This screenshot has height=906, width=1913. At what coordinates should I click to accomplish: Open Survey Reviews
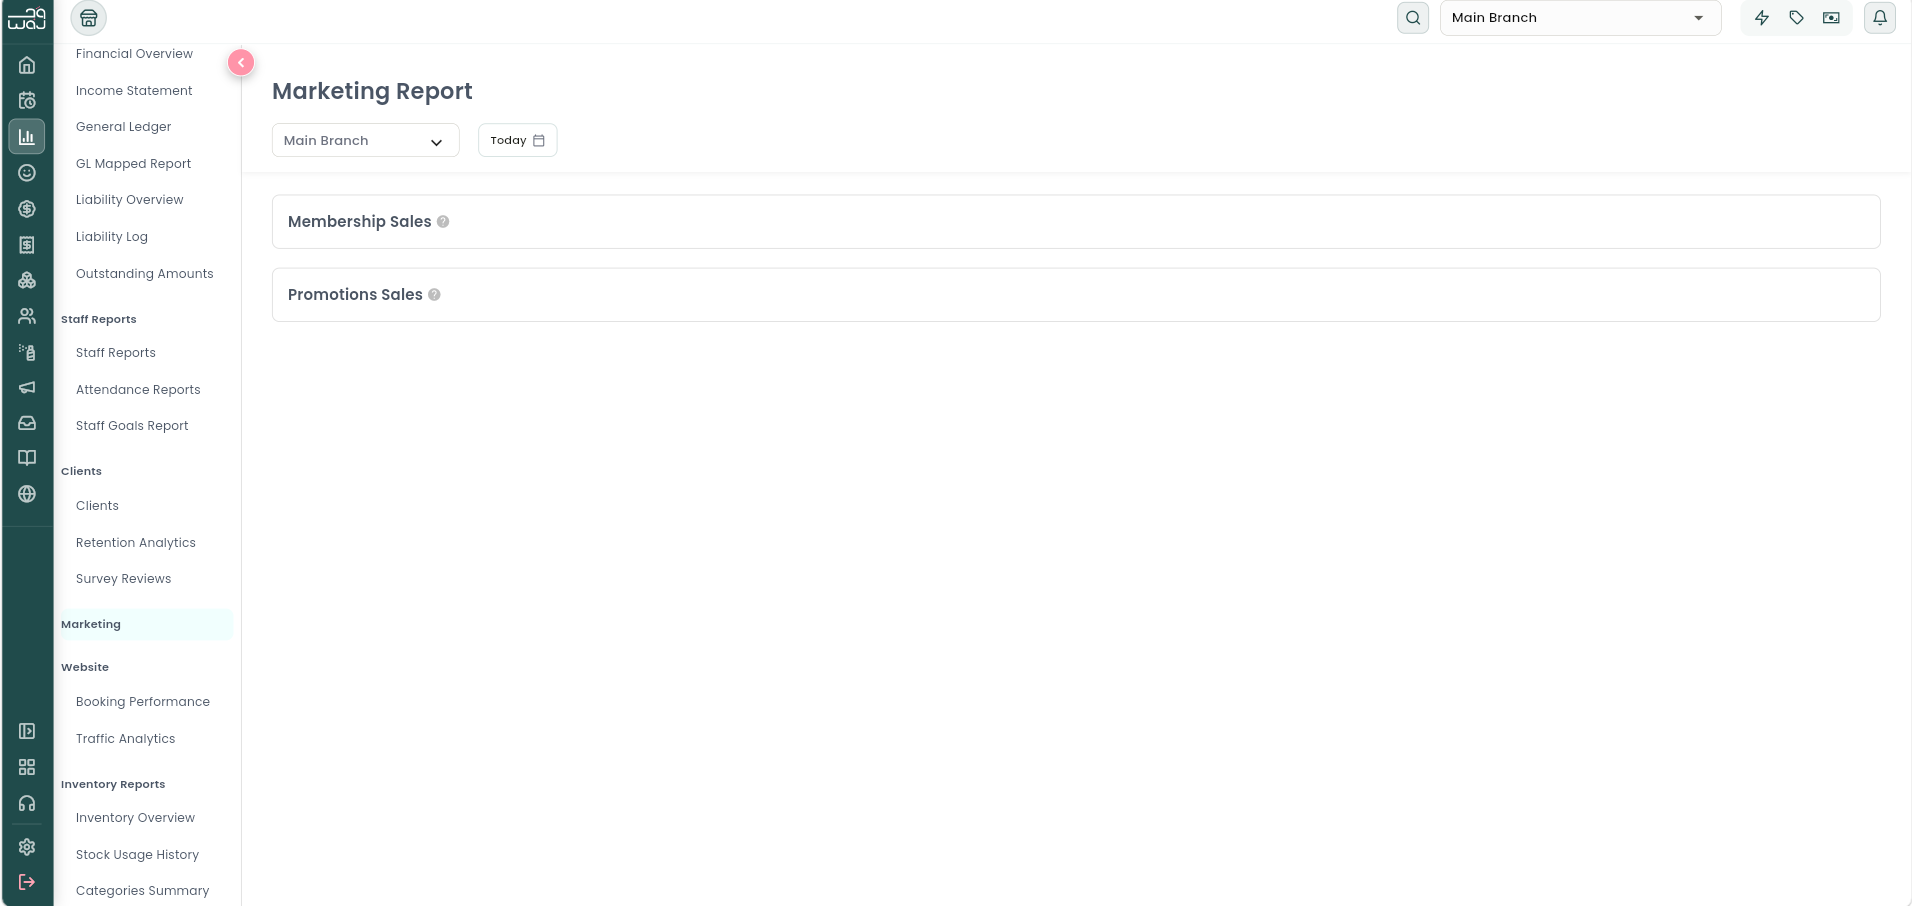[124, 579]
